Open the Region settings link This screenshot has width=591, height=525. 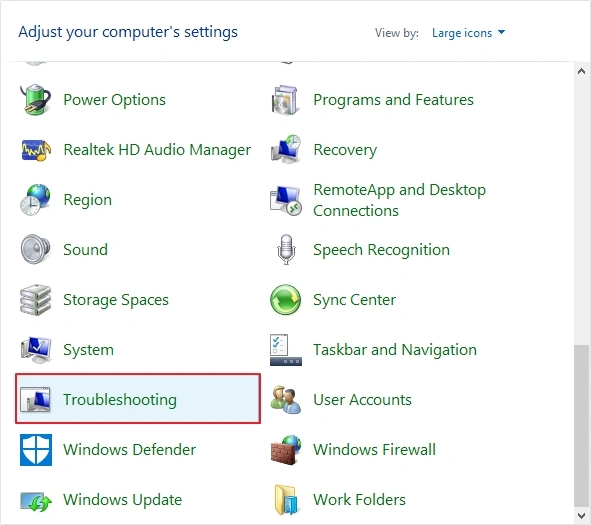(x=87, y=200)
